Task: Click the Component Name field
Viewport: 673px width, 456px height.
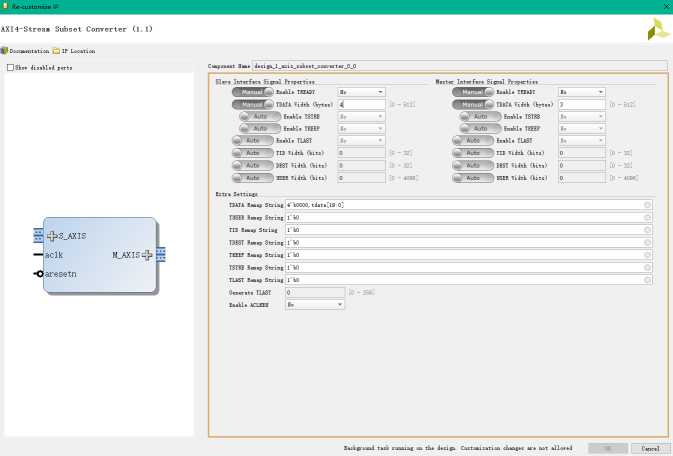Action: click(x=459, y=66)
